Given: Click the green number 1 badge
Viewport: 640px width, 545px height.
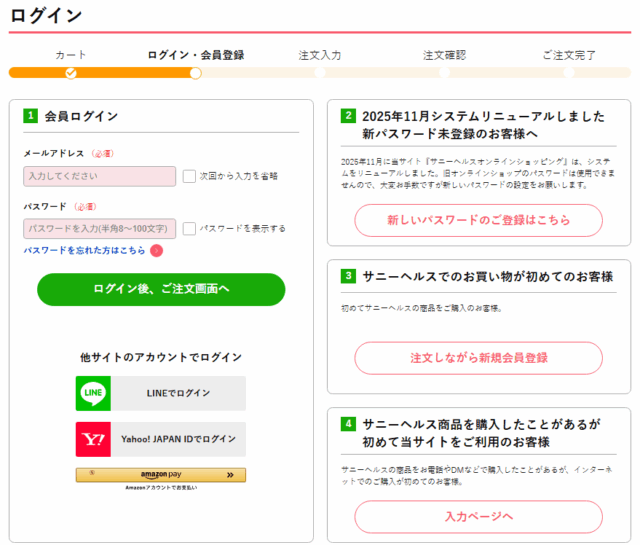Looking at the screenshot, I should point(31,116).
